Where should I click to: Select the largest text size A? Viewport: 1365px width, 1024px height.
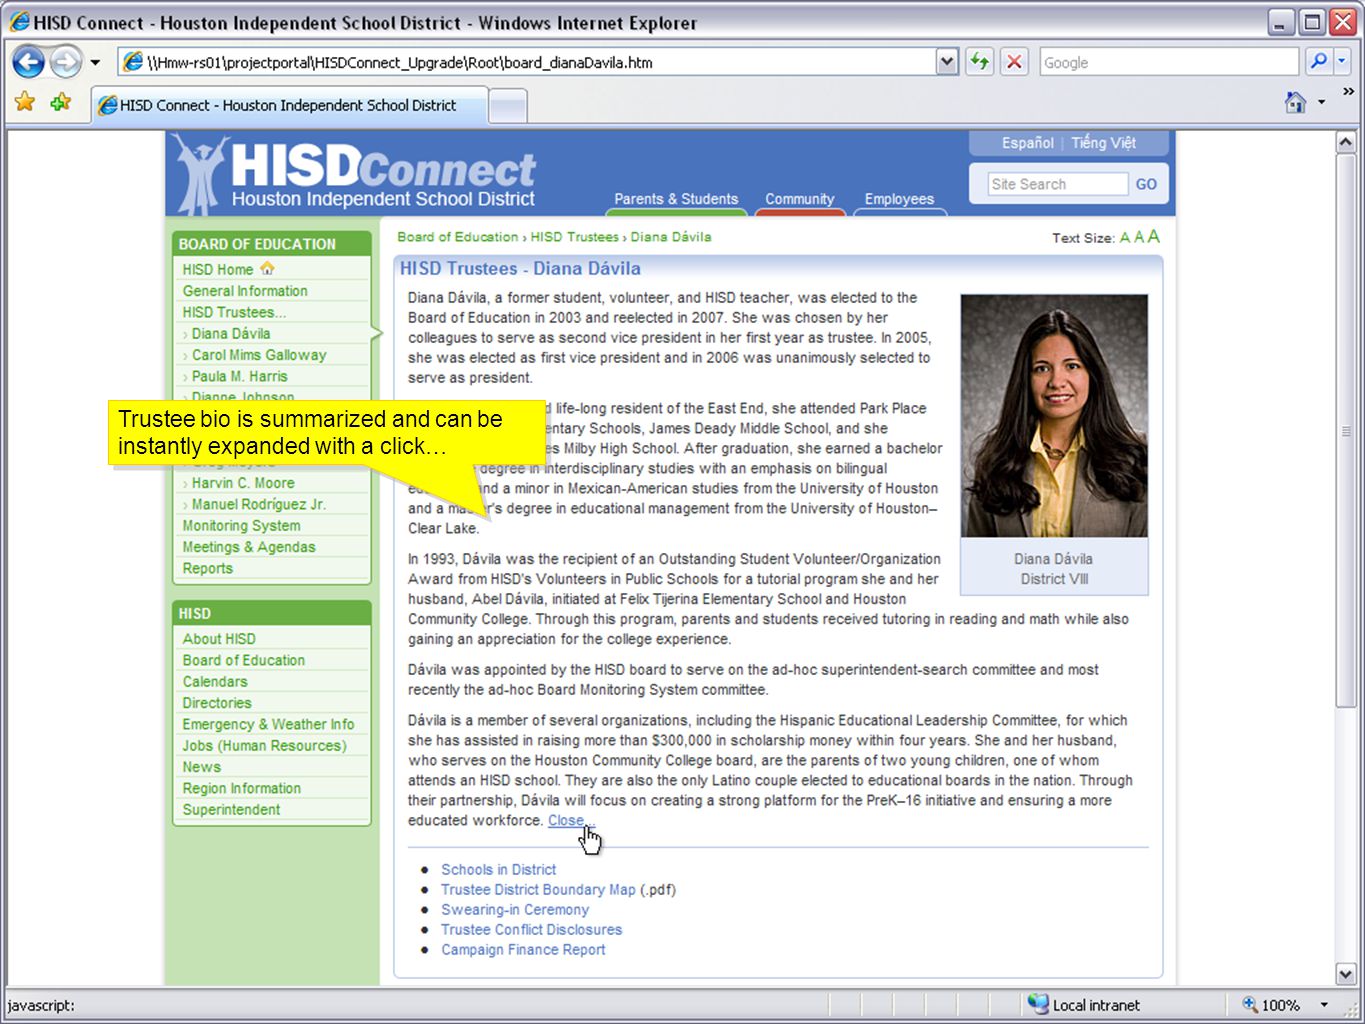pyautogui.click(x=1154, y=236)
